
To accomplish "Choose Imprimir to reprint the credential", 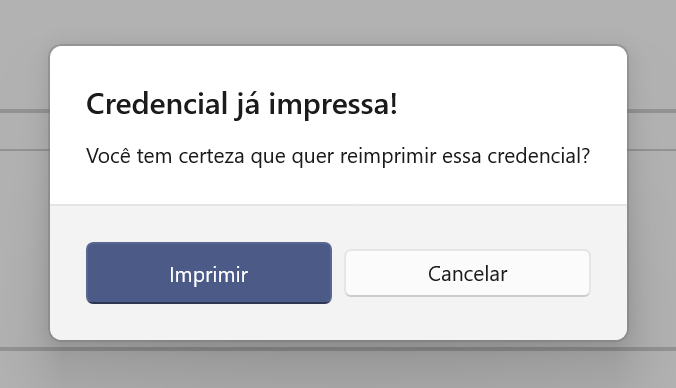I will point(209,273).
